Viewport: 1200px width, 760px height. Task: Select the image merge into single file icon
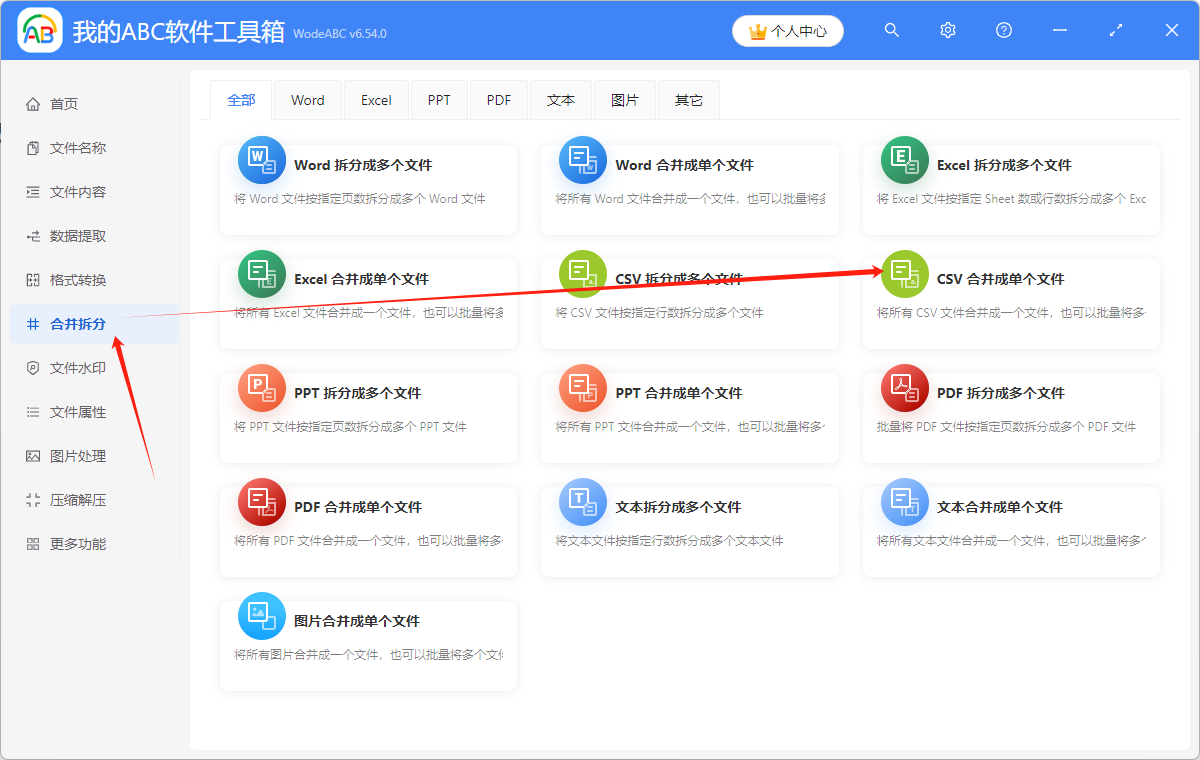tap(262, 617)
